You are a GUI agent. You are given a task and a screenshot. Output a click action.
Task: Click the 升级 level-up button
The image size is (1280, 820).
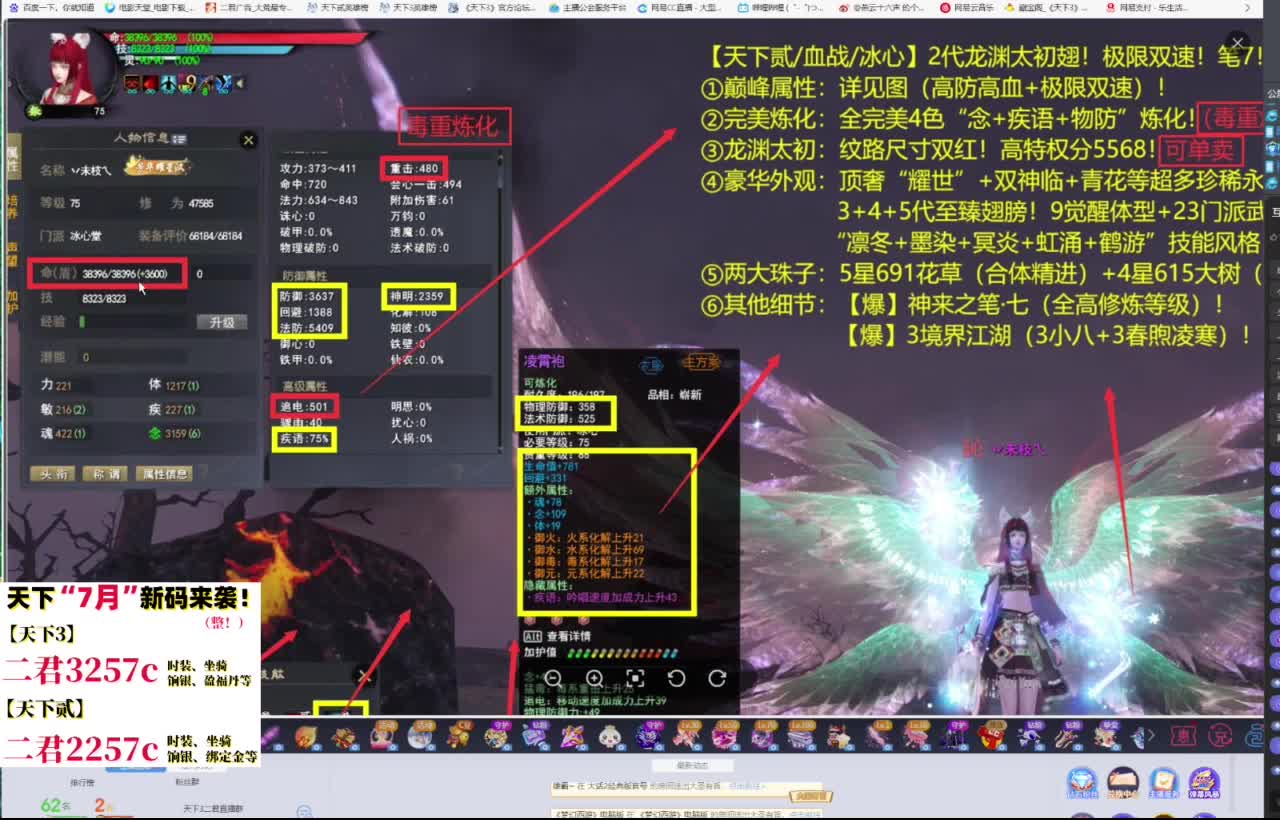pos(221,322)
